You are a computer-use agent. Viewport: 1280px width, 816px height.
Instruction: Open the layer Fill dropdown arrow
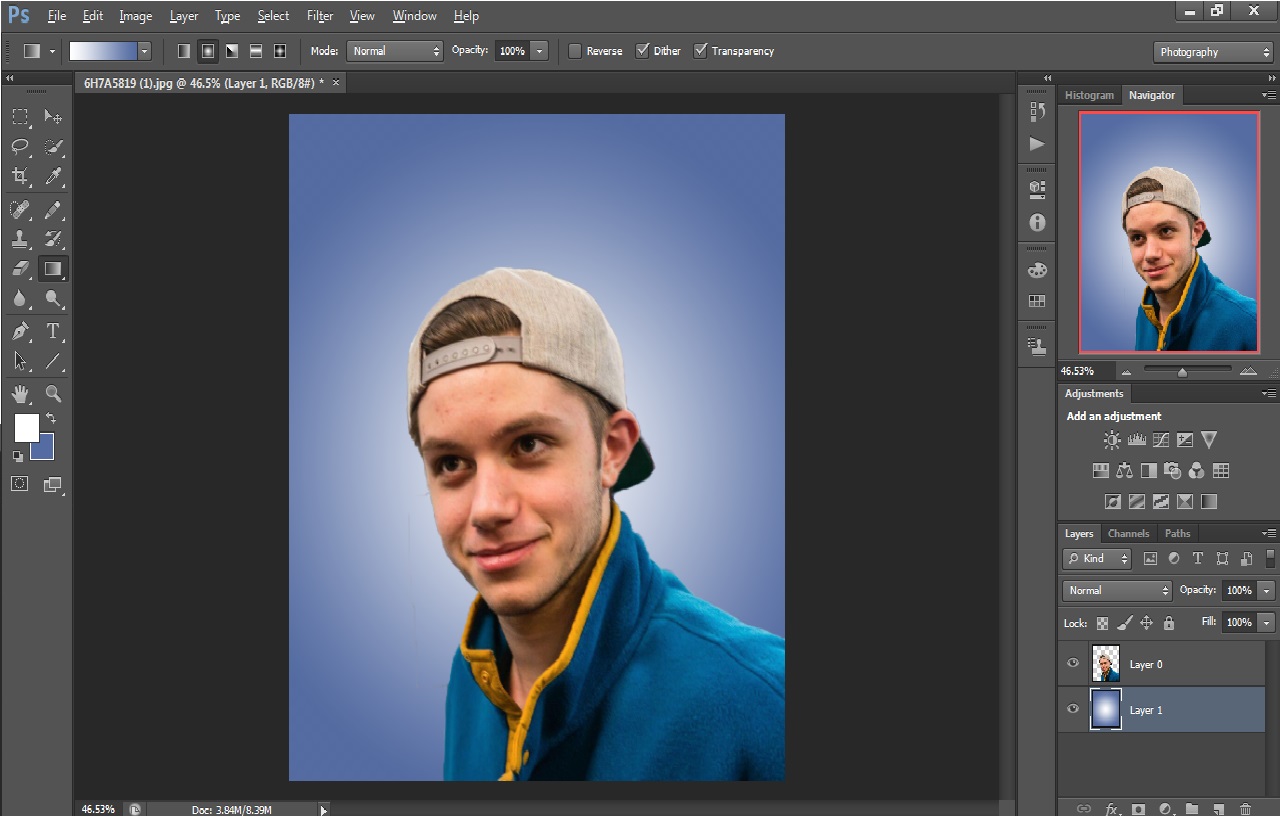1267,622
